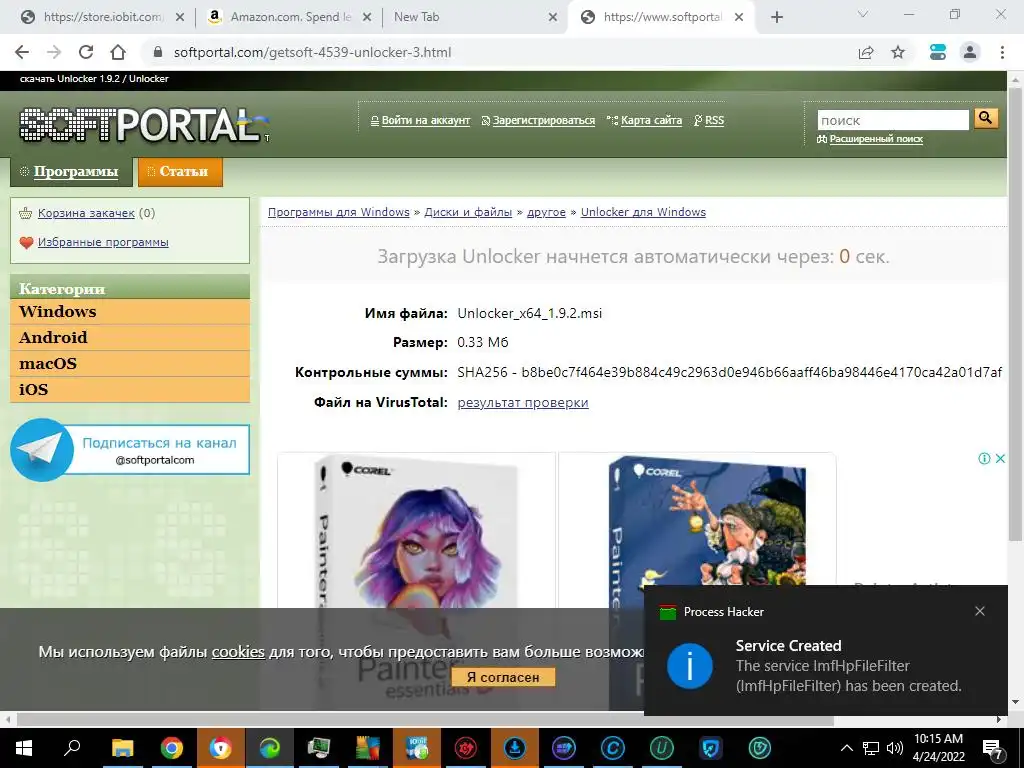
Task: Open a new browser tab
Action: coord(776,17)
